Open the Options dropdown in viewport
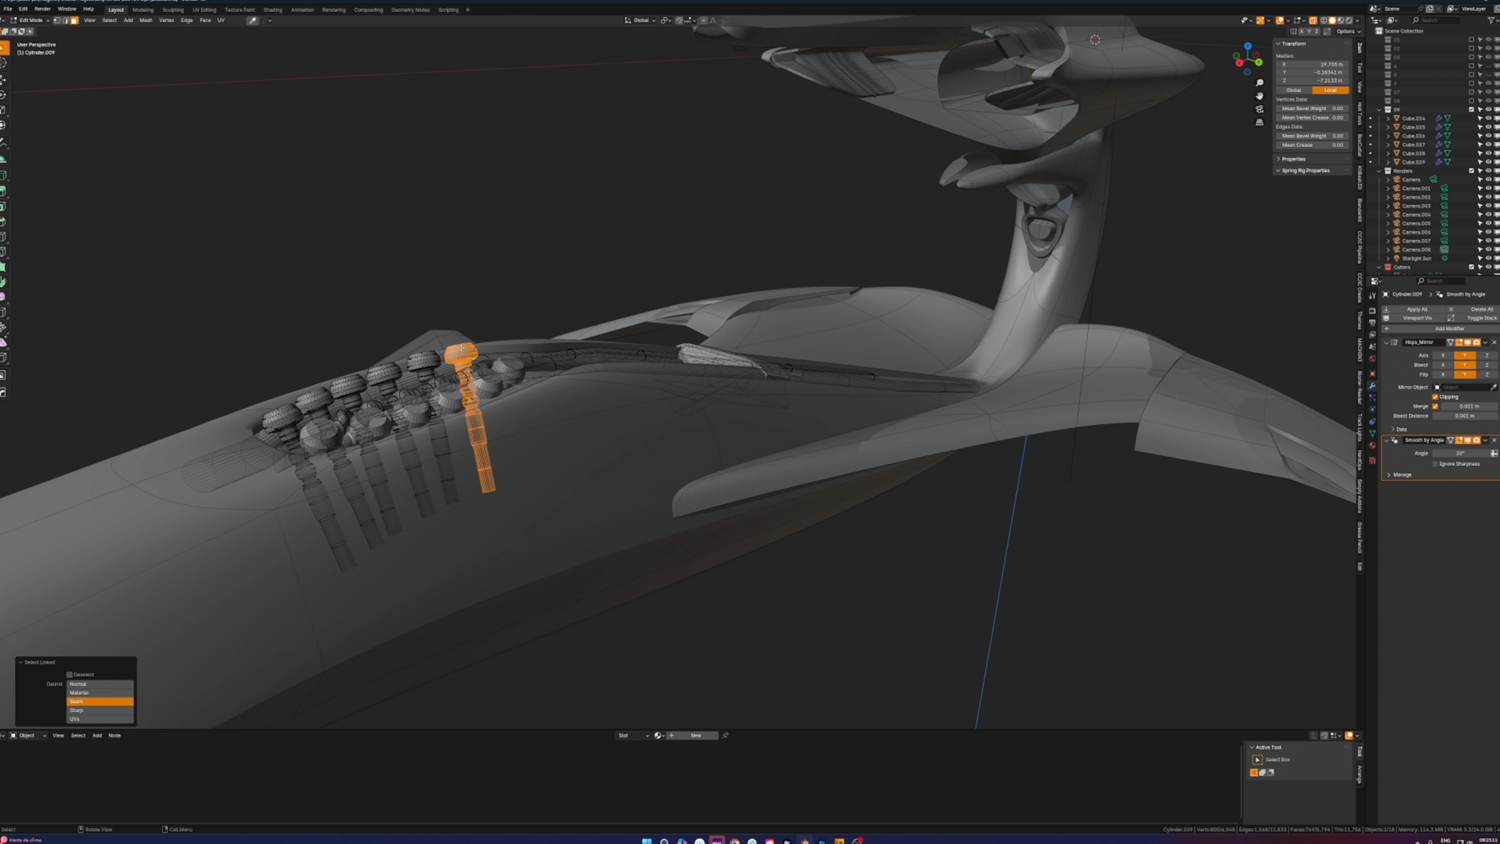 [x=1347, y=31]
